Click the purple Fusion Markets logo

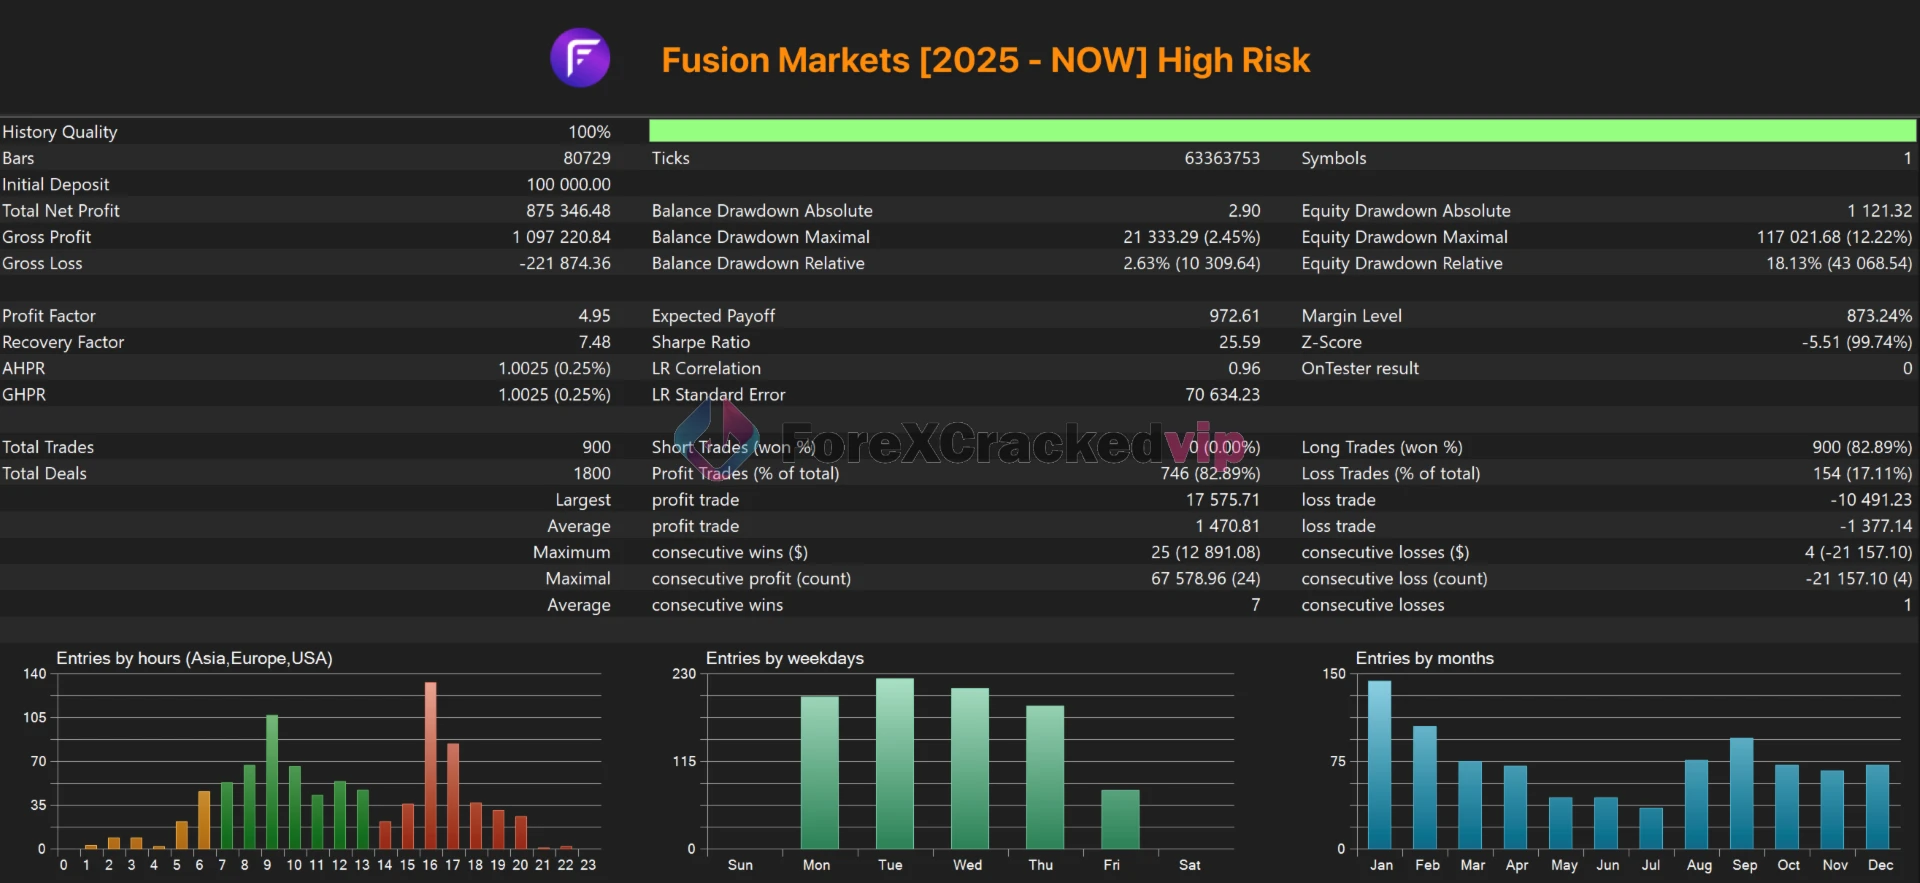coord(580,58)
